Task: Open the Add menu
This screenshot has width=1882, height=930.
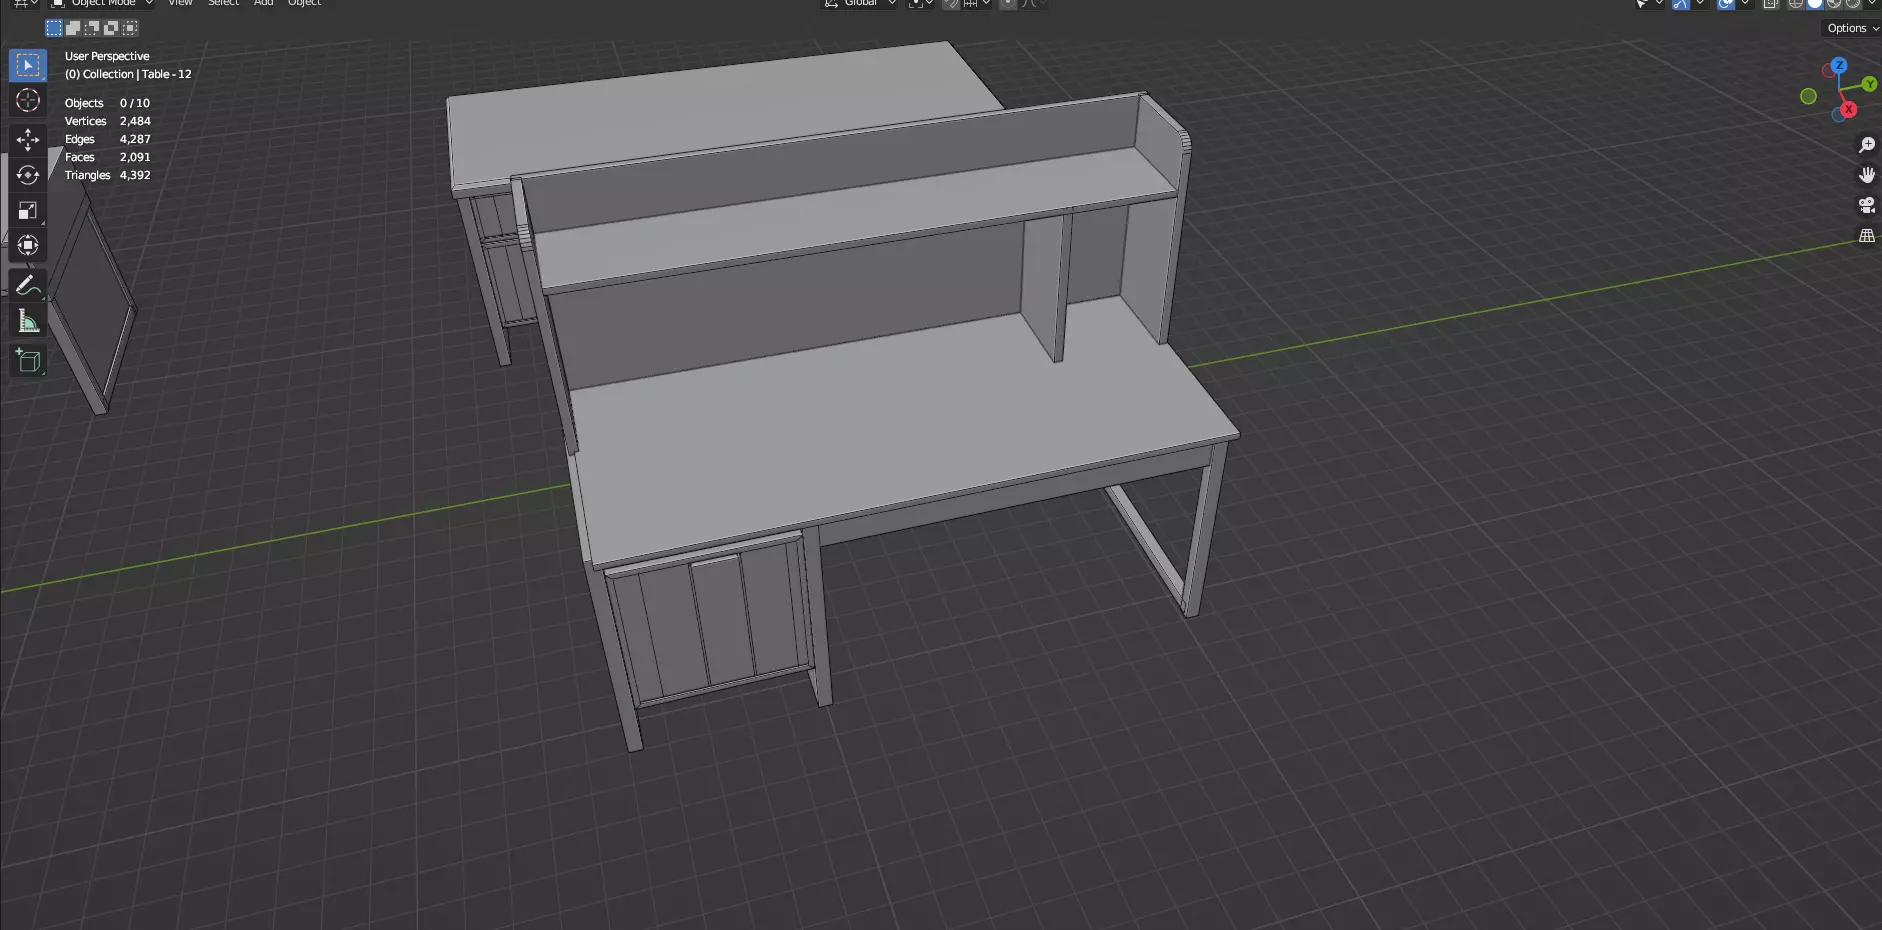Action: 263,3
